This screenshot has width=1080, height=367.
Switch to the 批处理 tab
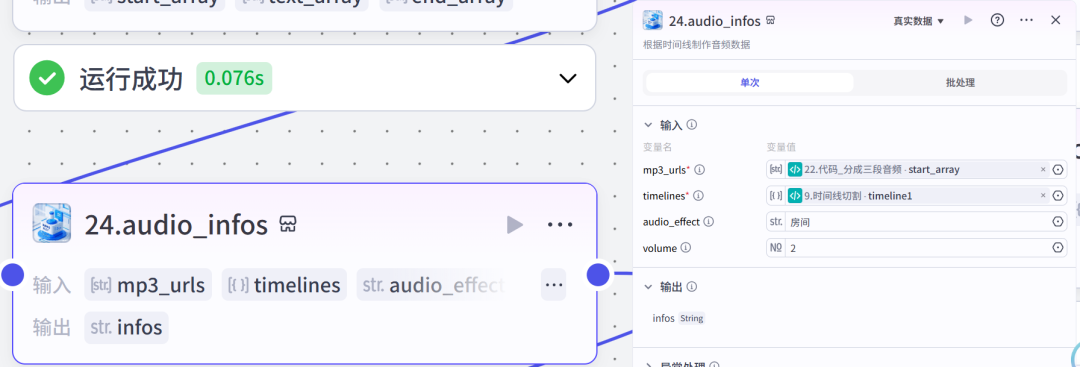(x=960, y=83)
